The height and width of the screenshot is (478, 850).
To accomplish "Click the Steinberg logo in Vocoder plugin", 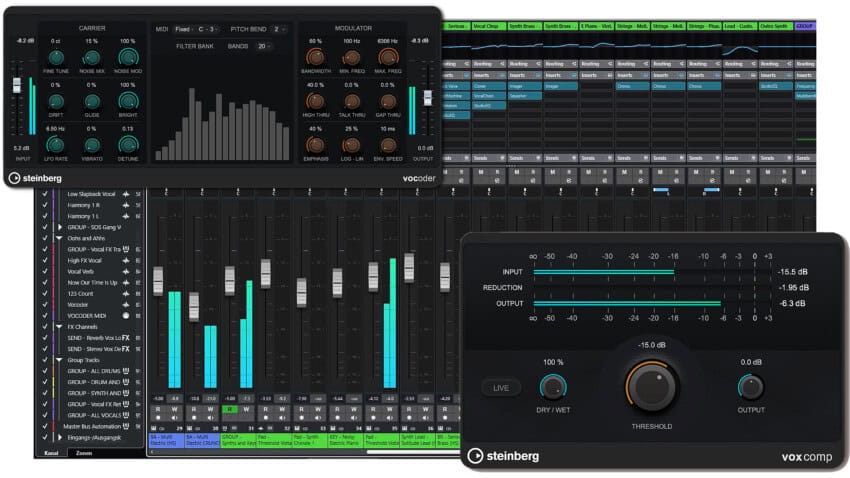I will click(35, 178).
